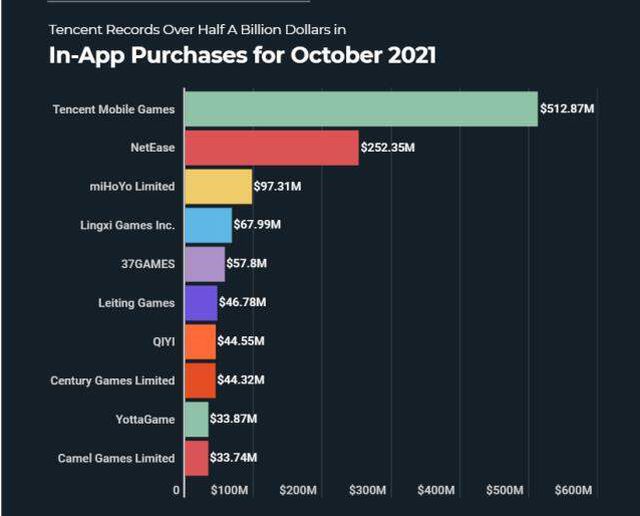Click the 0 axis tick label
The height and width of the screenshot is (516, 640).
(x=176, y=490)
